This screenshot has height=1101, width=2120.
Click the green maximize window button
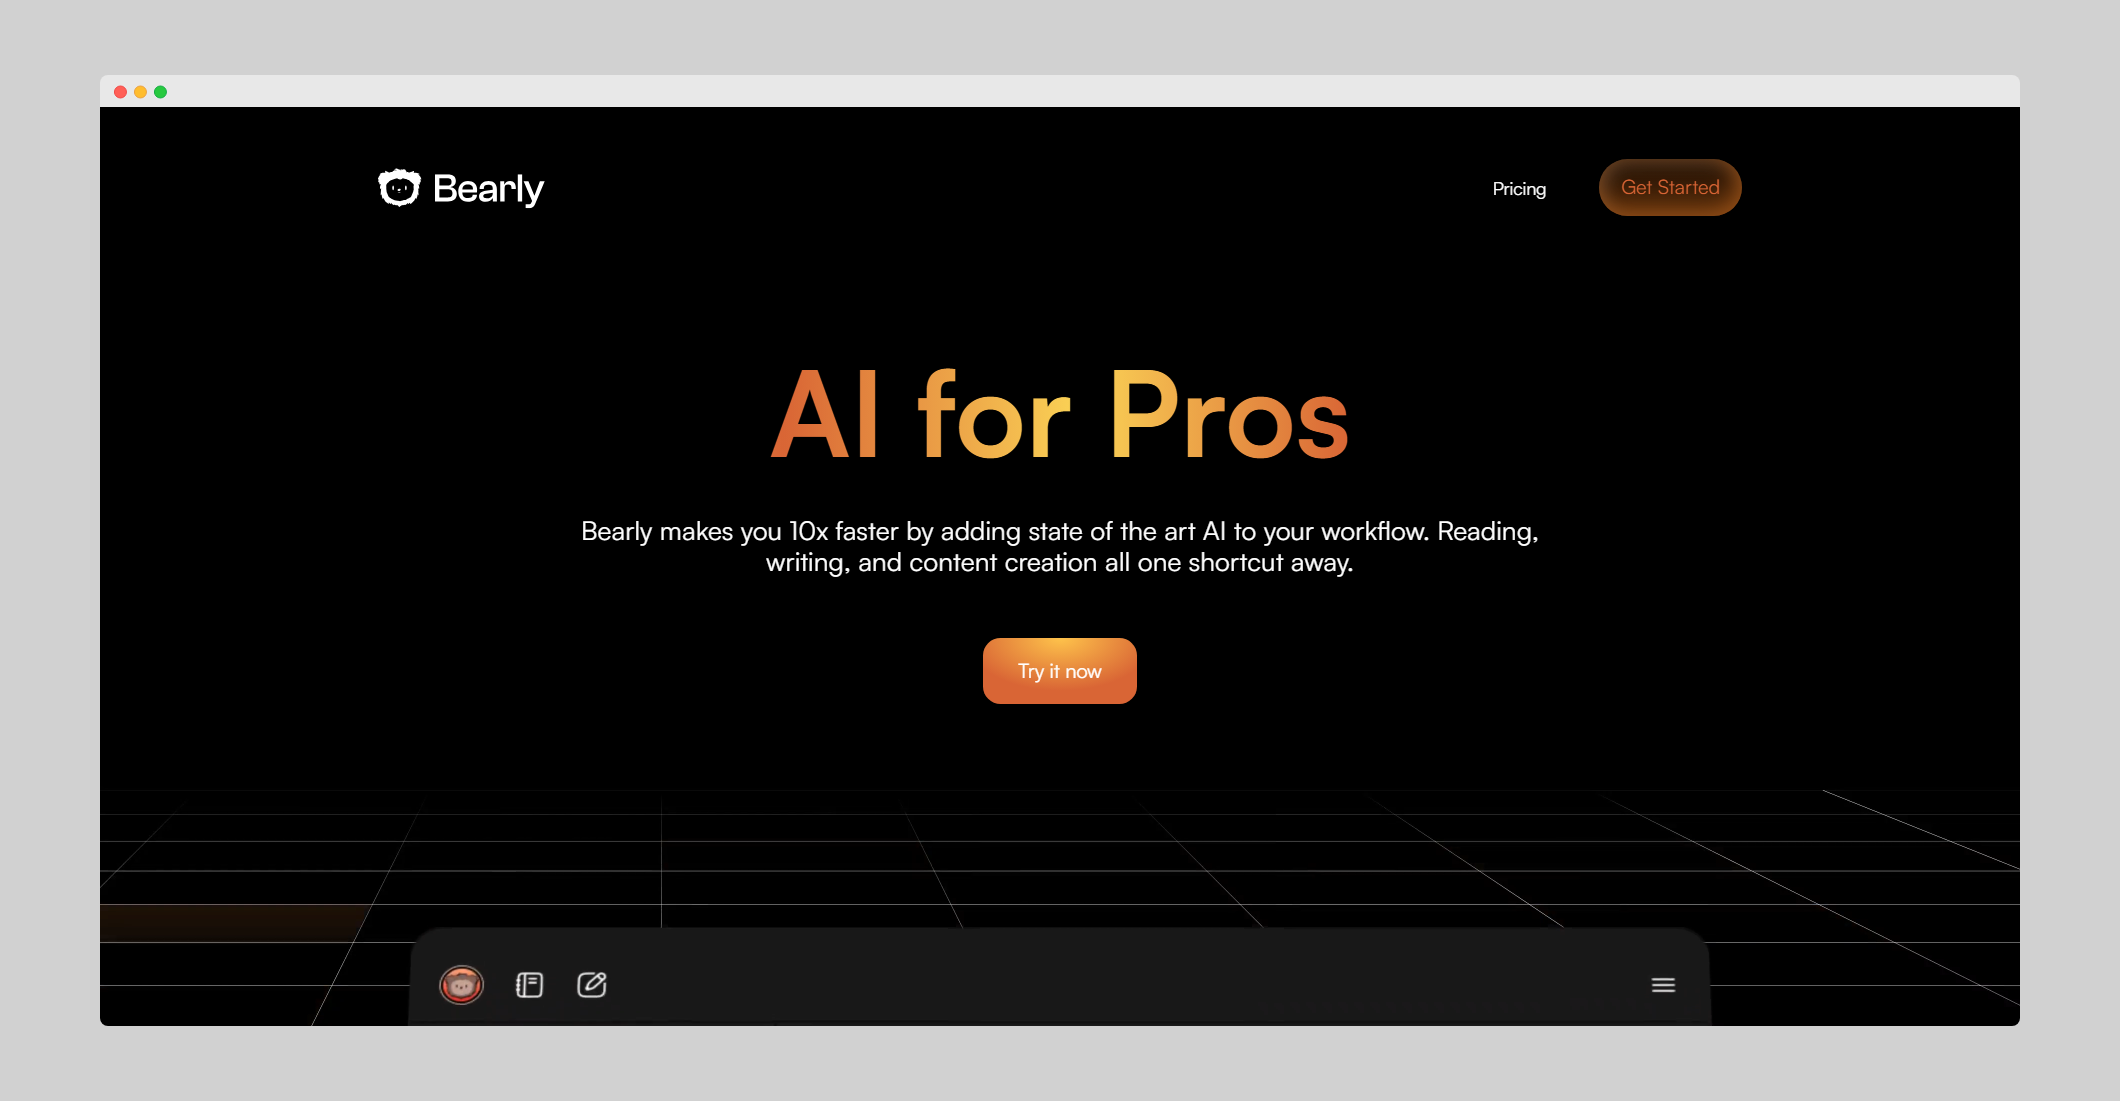161,92
